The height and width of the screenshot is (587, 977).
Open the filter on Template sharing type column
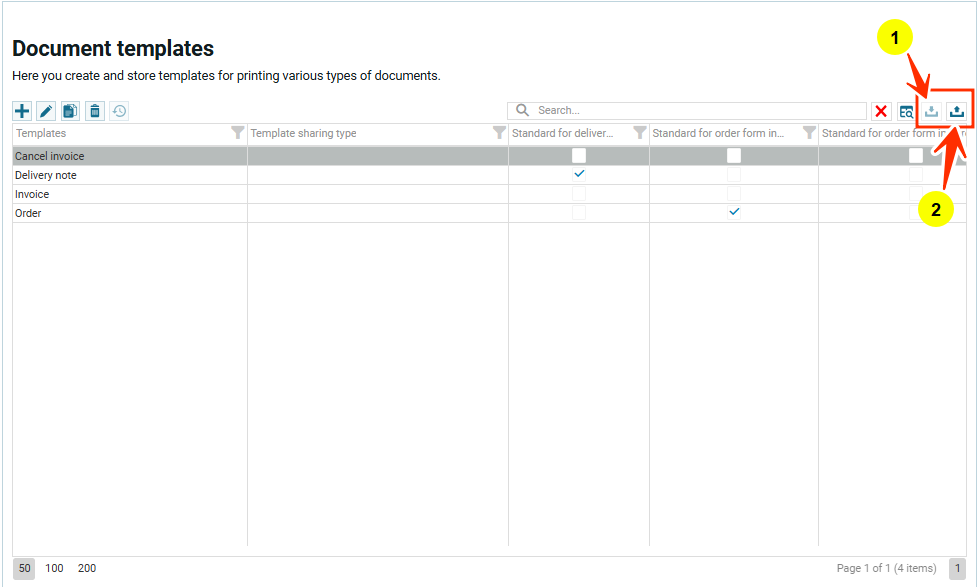click(x=499, y=133)
